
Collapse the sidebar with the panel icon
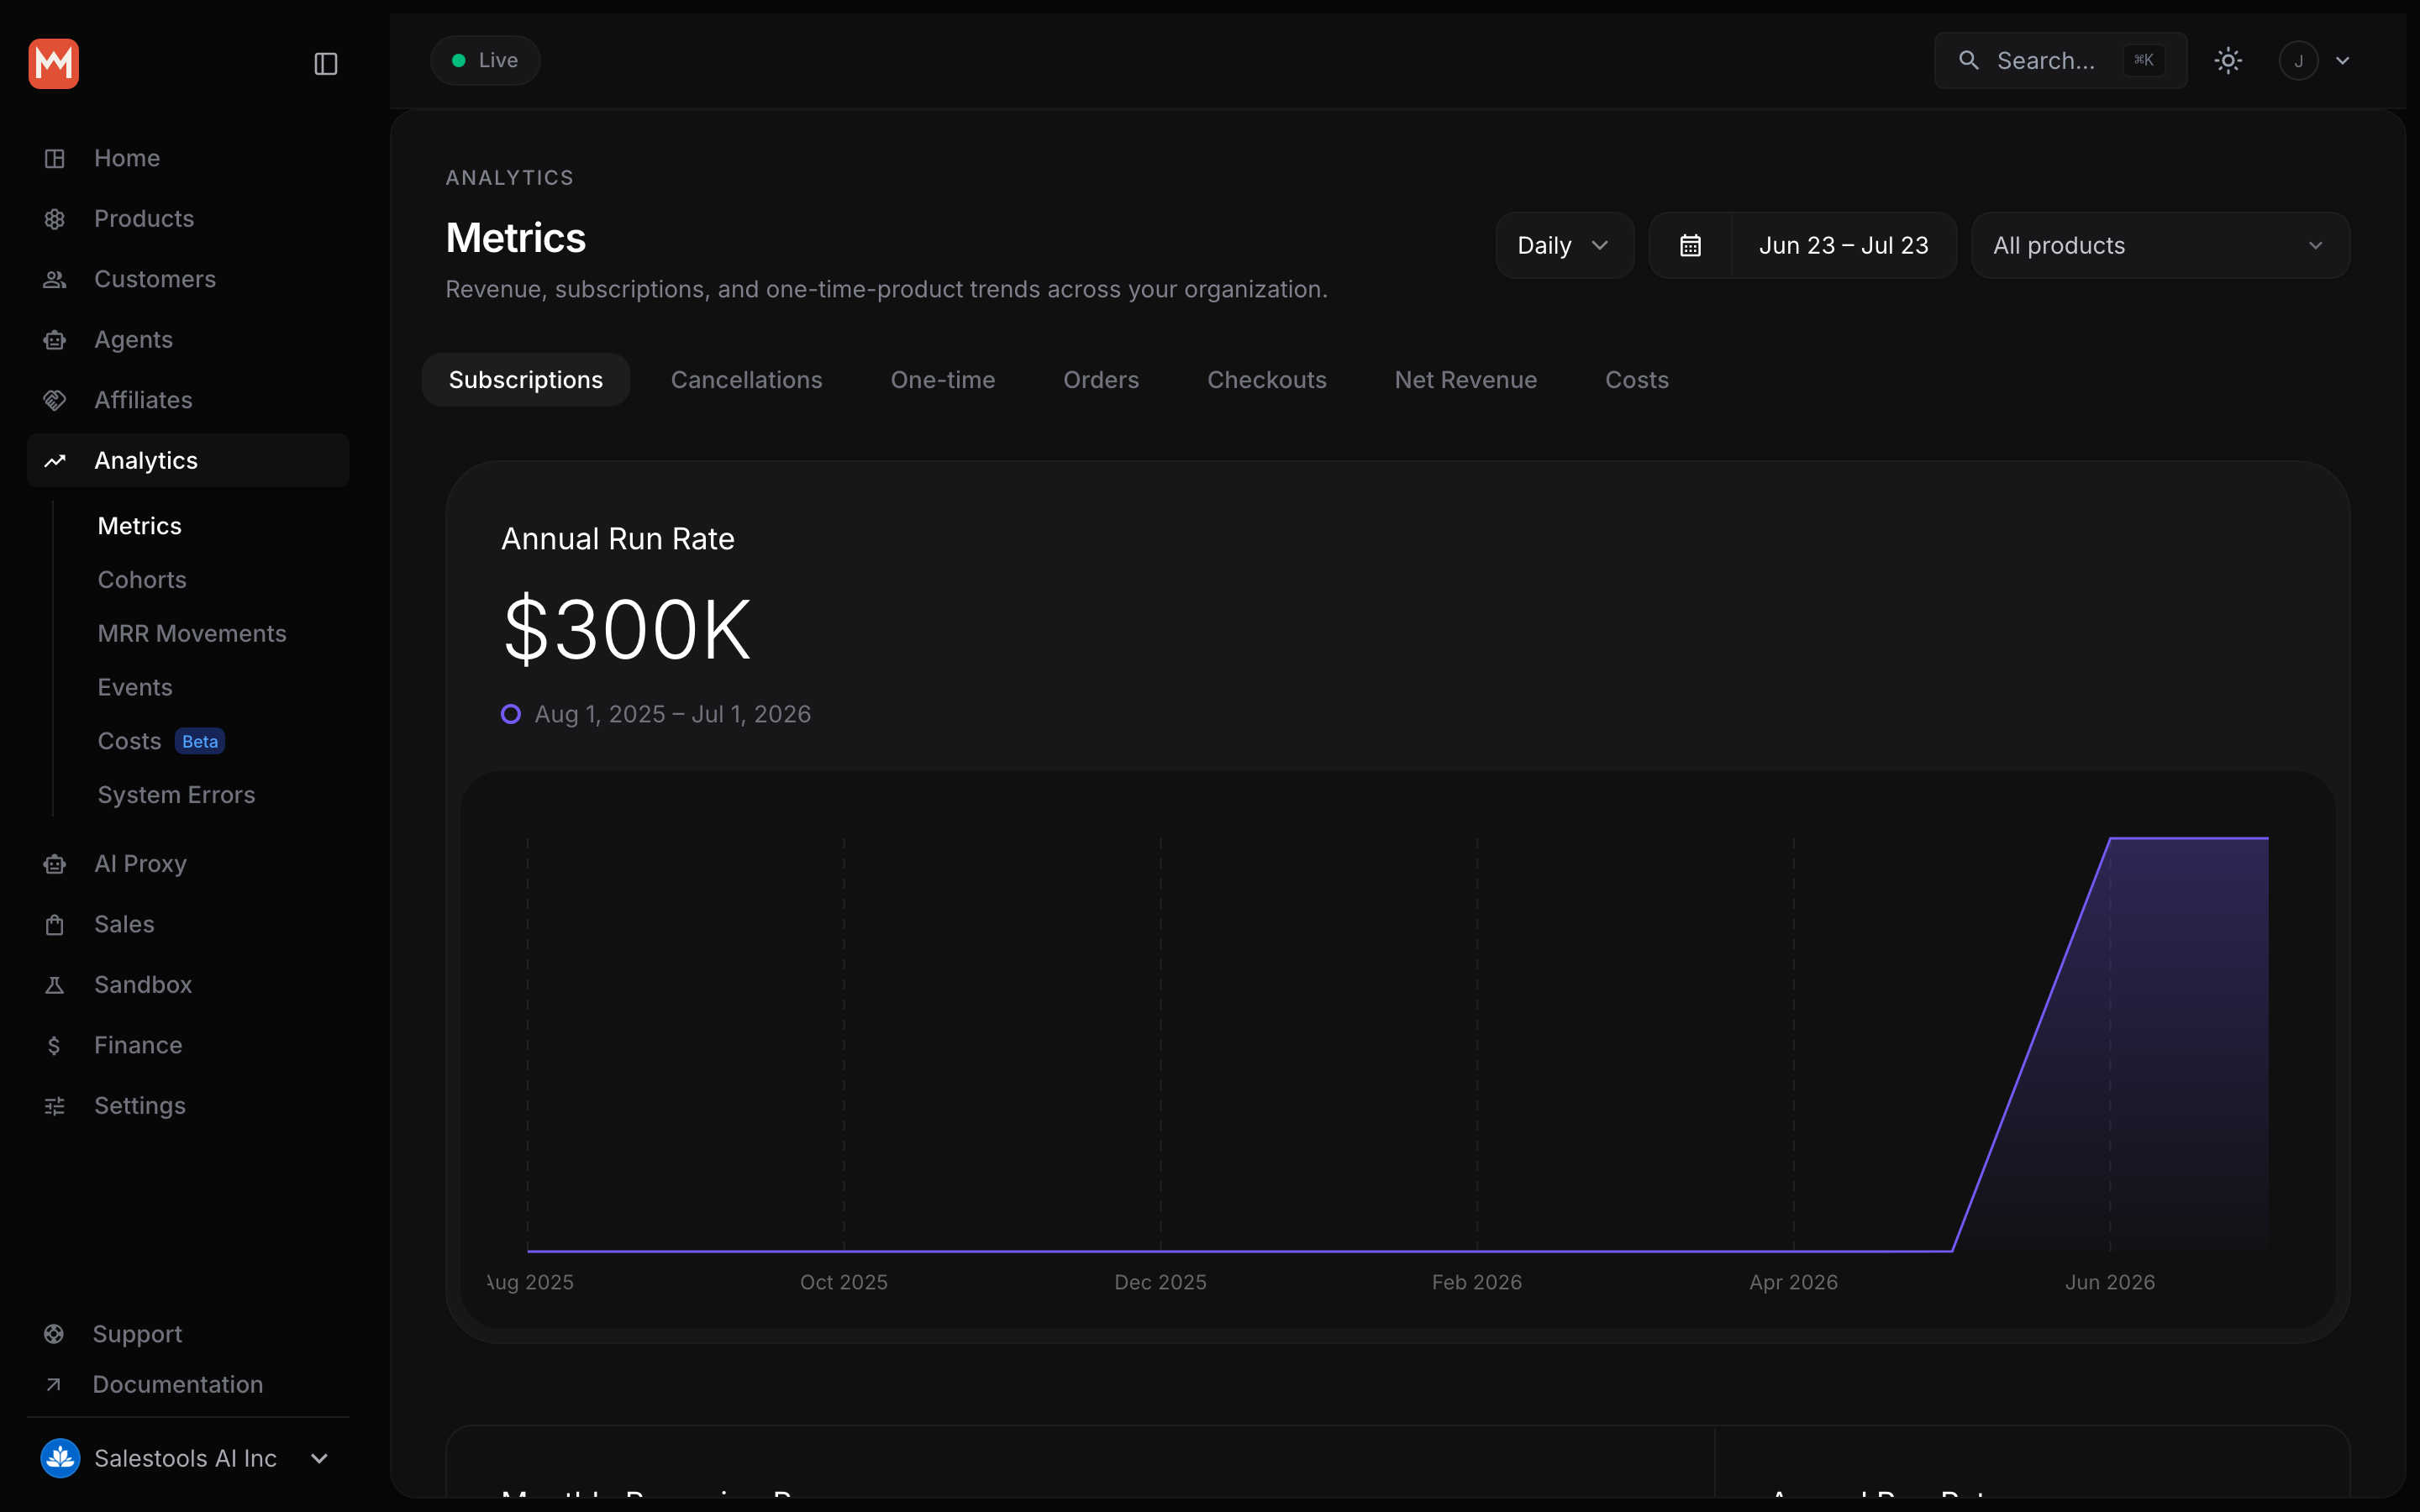[x=326, y=64]
